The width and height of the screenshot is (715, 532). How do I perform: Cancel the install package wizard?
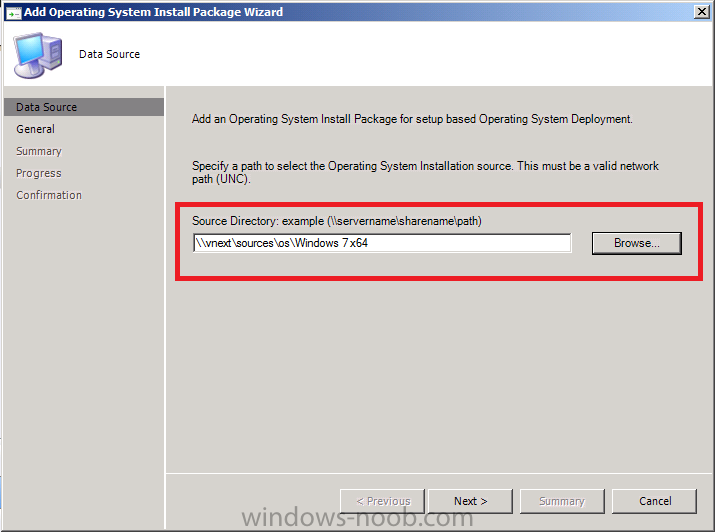pos(654,501)
